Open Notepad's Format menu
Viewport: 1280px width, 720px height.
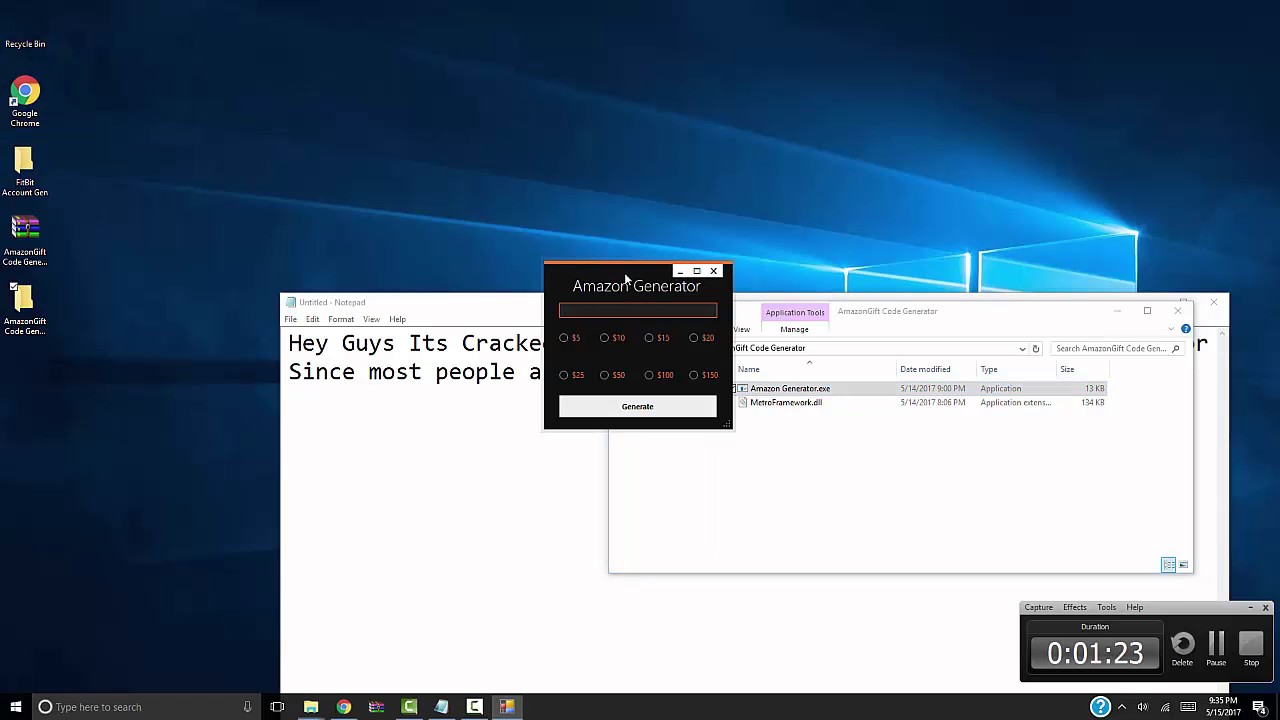341,319
